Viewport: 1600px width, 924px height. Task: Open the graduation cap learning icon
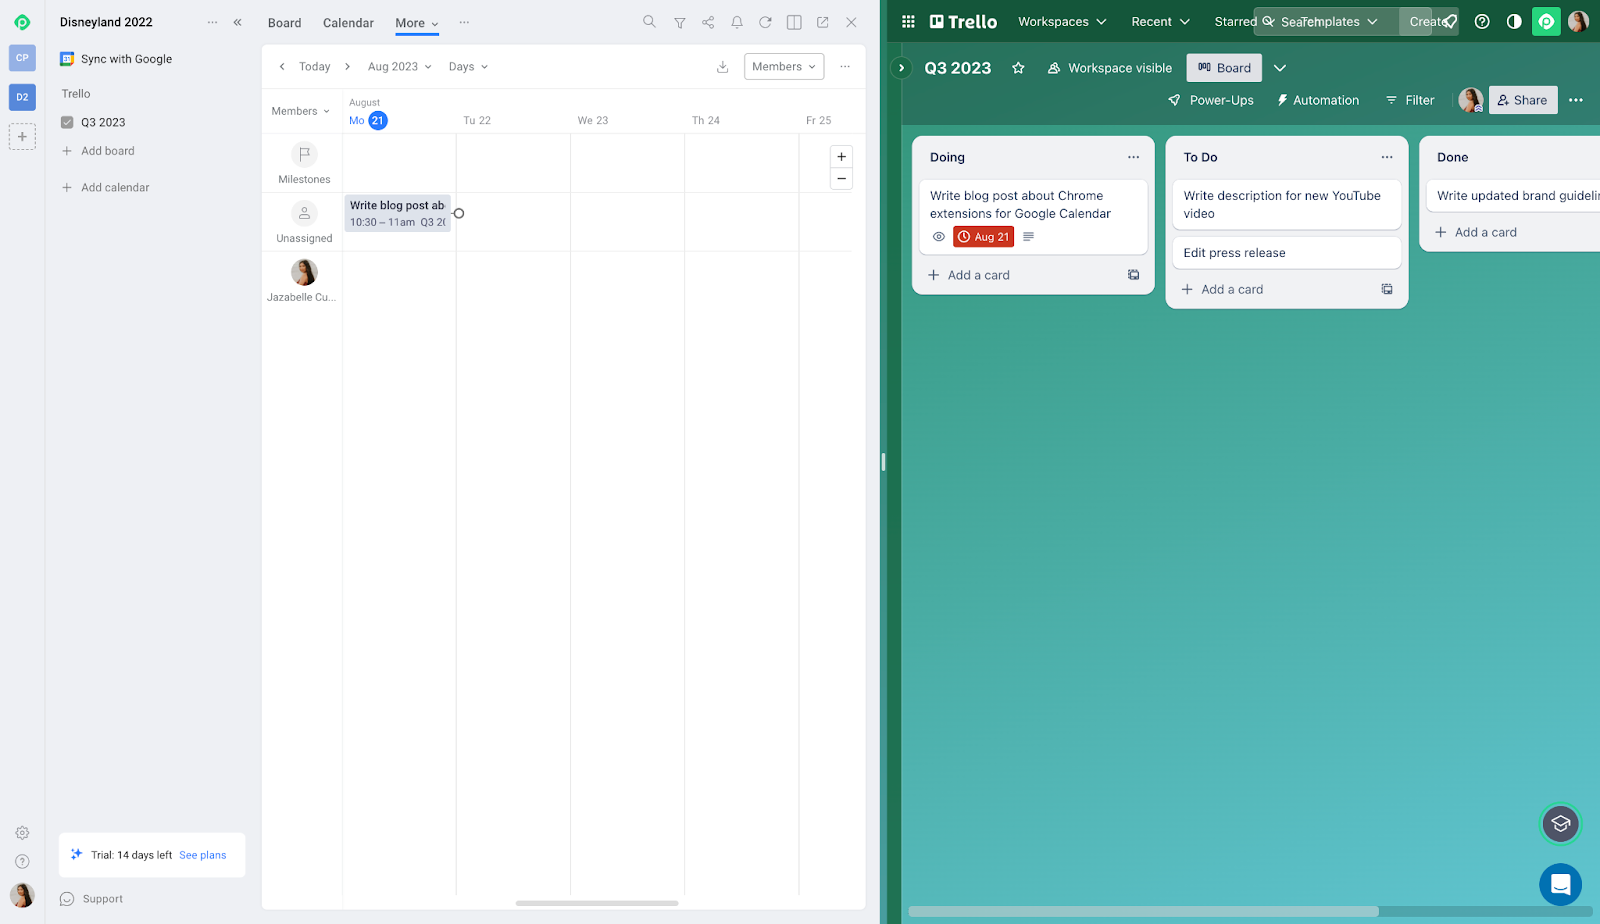pyautogui.click(x=1560, y=824)
